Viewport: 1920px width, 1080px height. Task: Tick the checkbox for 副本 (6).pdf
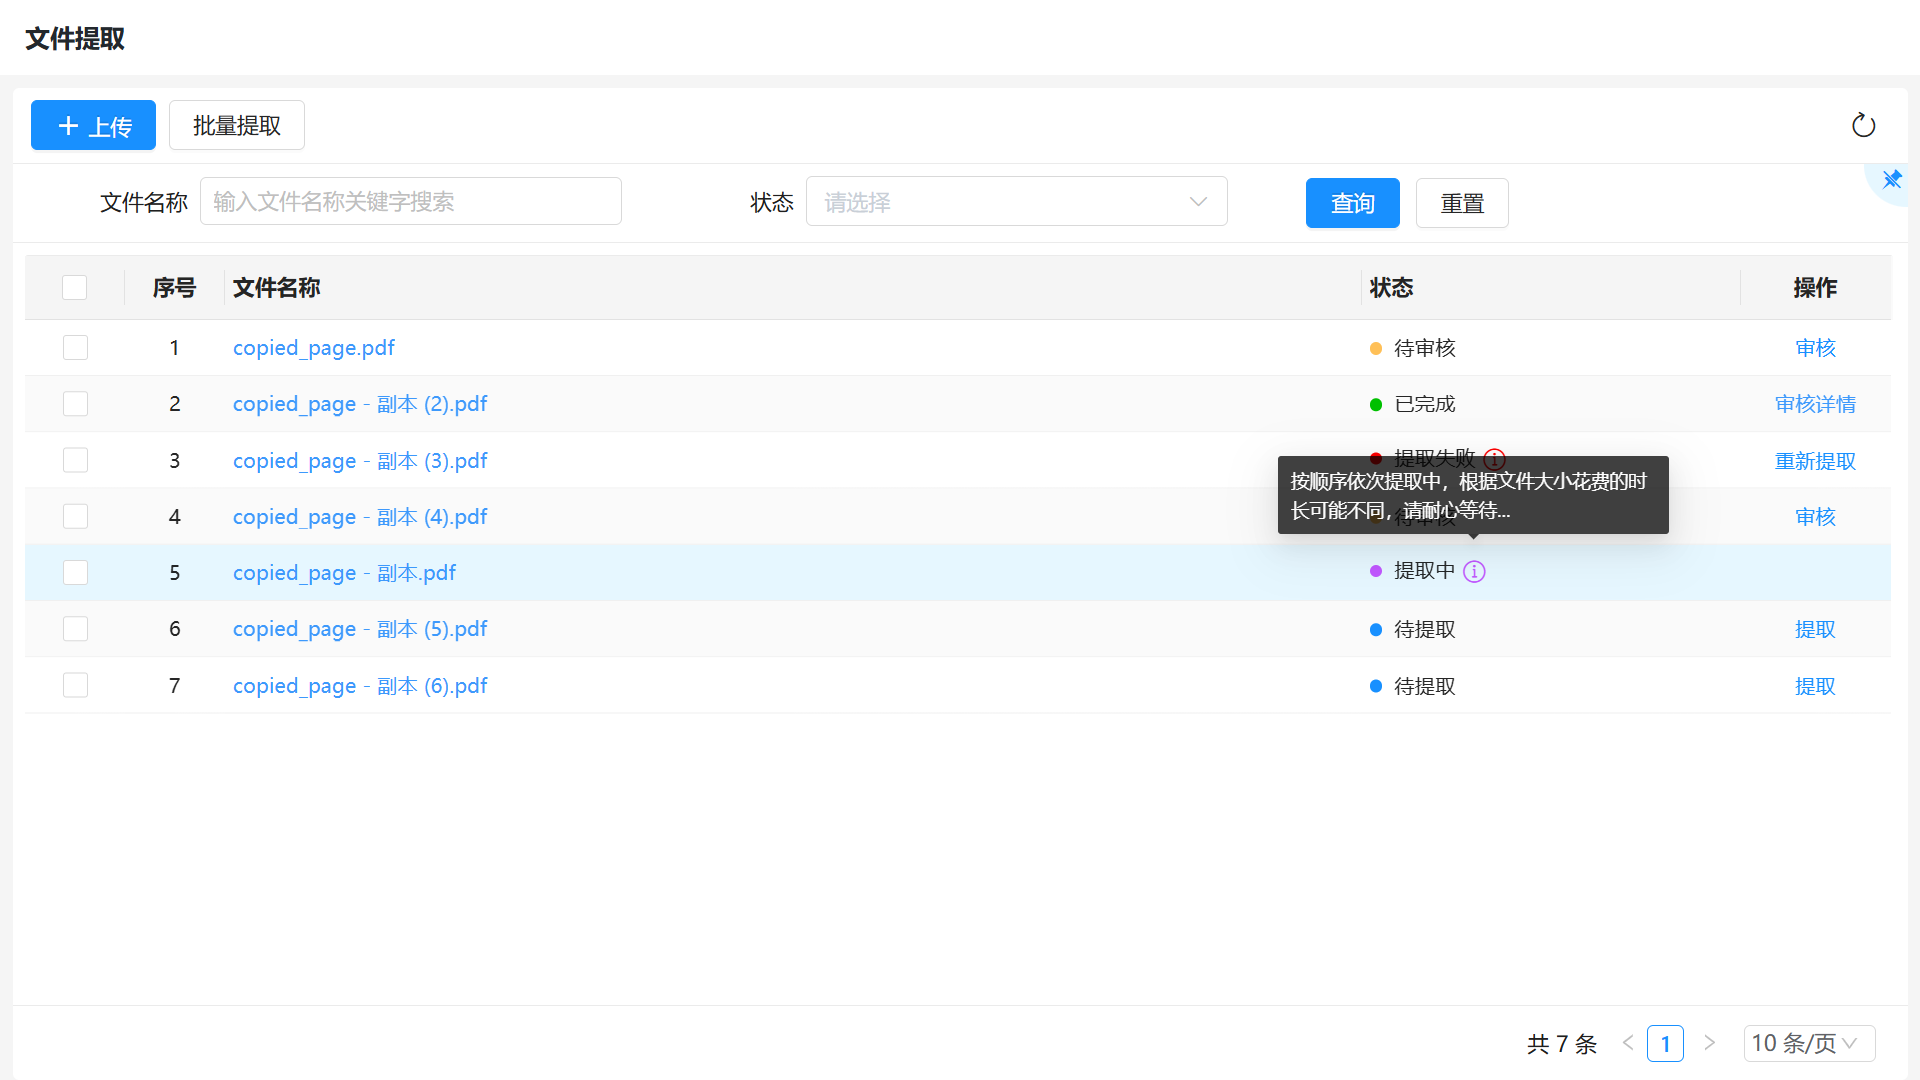pyautogui.click(x=75, y=686)
